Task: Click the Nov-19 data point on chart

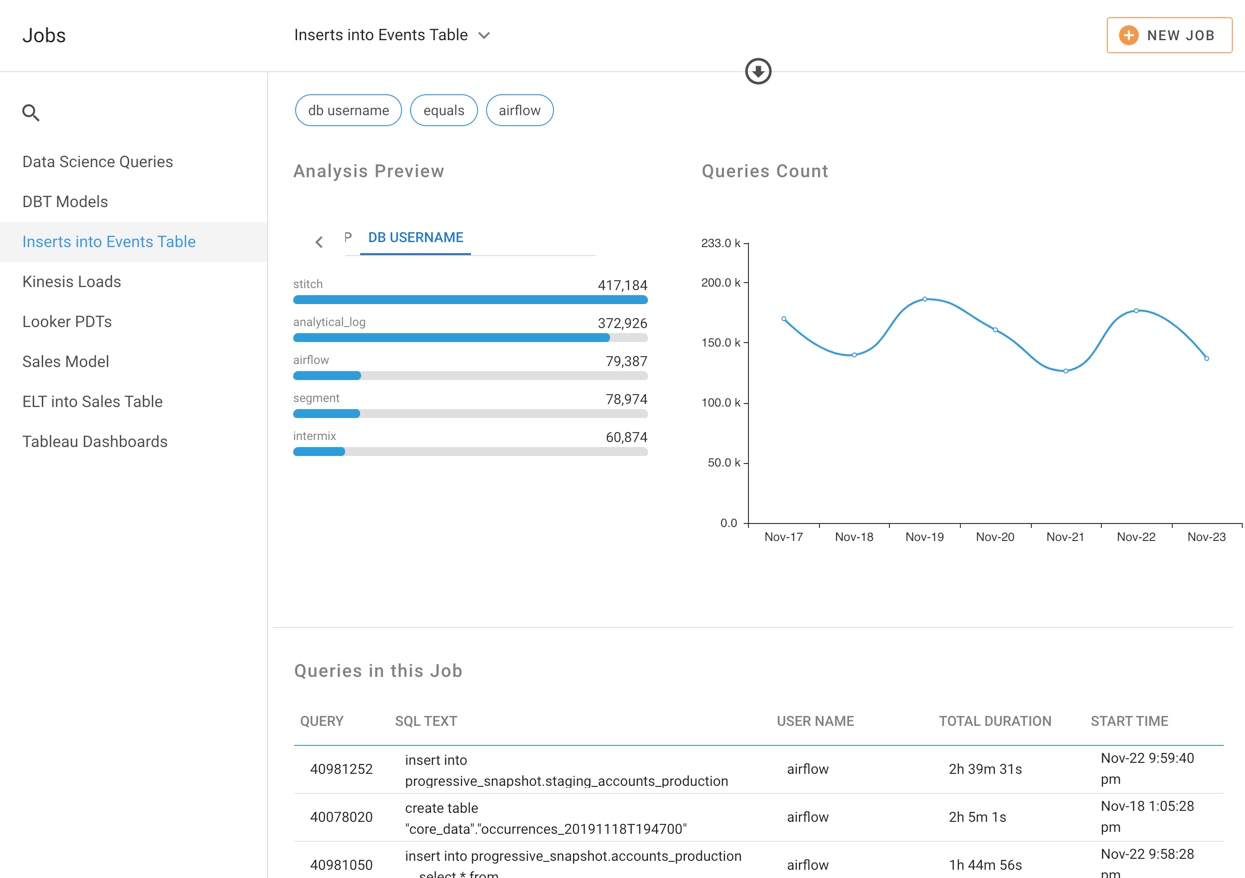Action: (925, 299)
